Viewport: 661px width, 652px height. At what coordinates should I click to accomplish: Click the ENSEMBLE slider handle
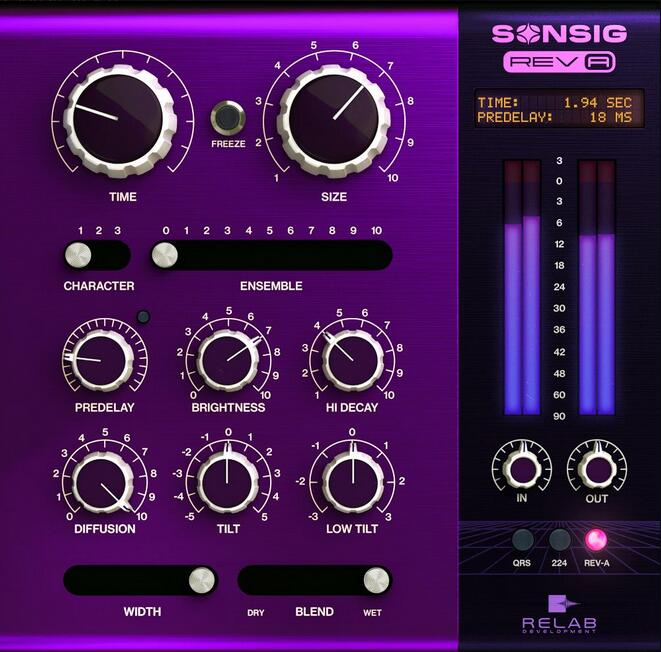pos(165,255)
